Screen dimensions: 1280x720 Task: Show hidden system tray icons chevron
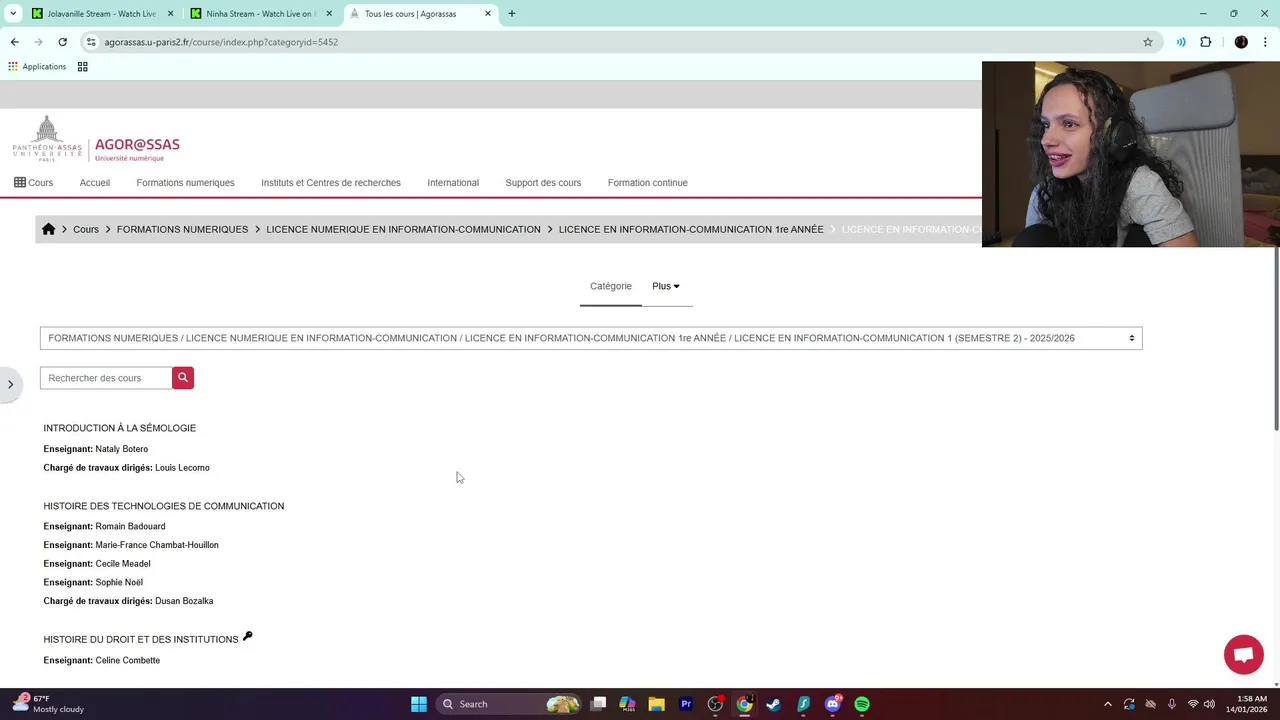pyautogui.click(x=1107, y=704)
